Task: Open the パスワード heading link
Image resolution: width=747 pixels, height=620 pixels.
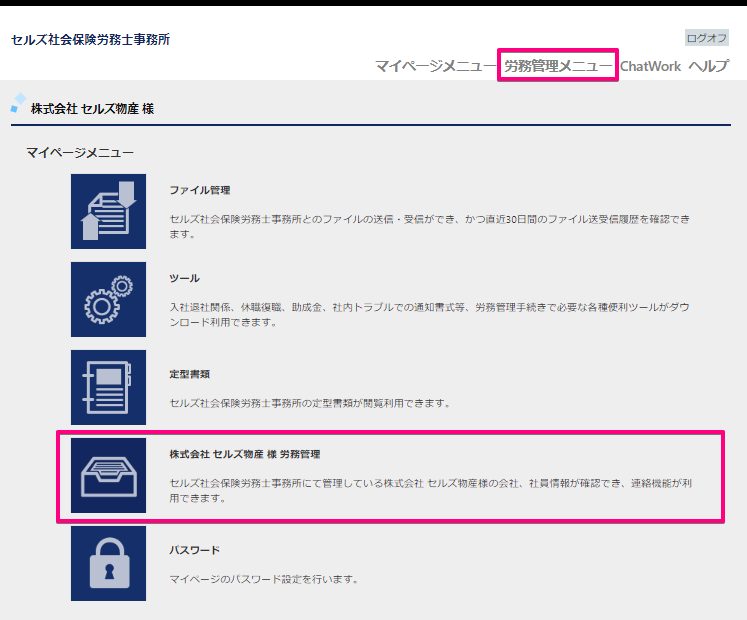Action: [x=195, y=550]
